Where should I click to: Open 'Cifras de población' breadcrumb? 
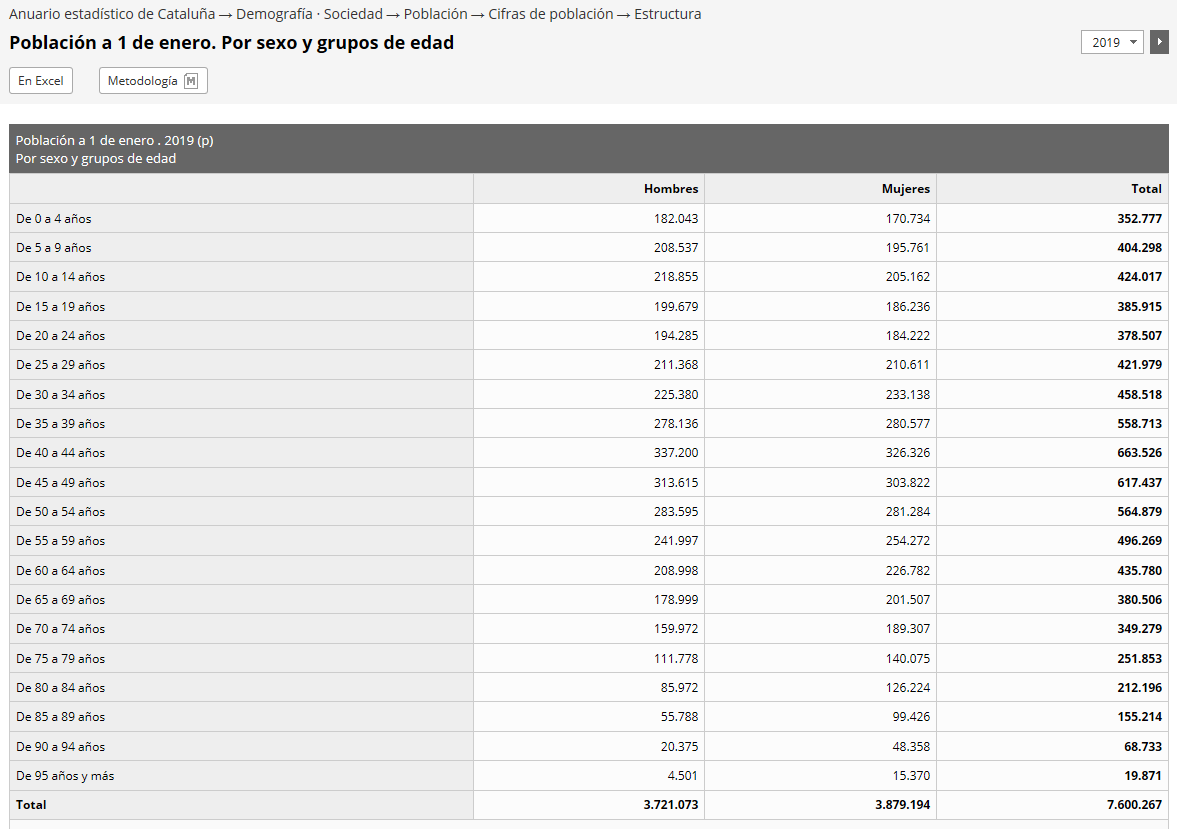tap(550, 14)
